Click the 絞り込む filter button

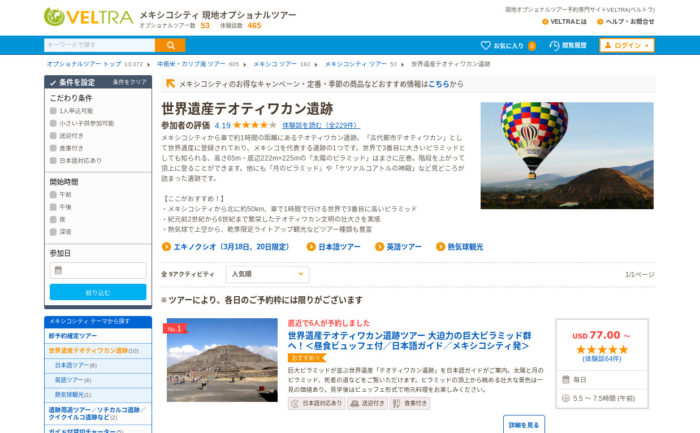pyautogui.click(x=98, y=292)
